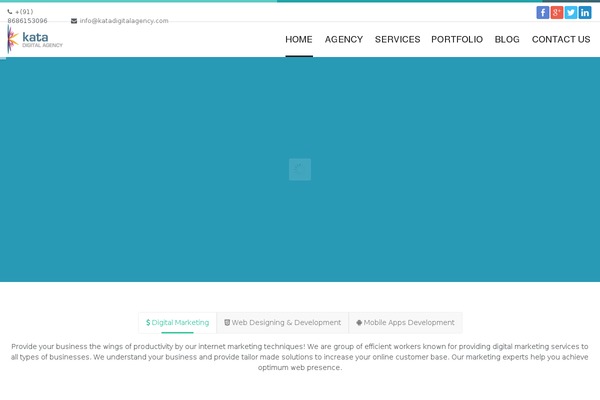600x400 pixels.
Task: Select the Digital Marketing tab
Action: pyautogui.click(x=178, y=323)
